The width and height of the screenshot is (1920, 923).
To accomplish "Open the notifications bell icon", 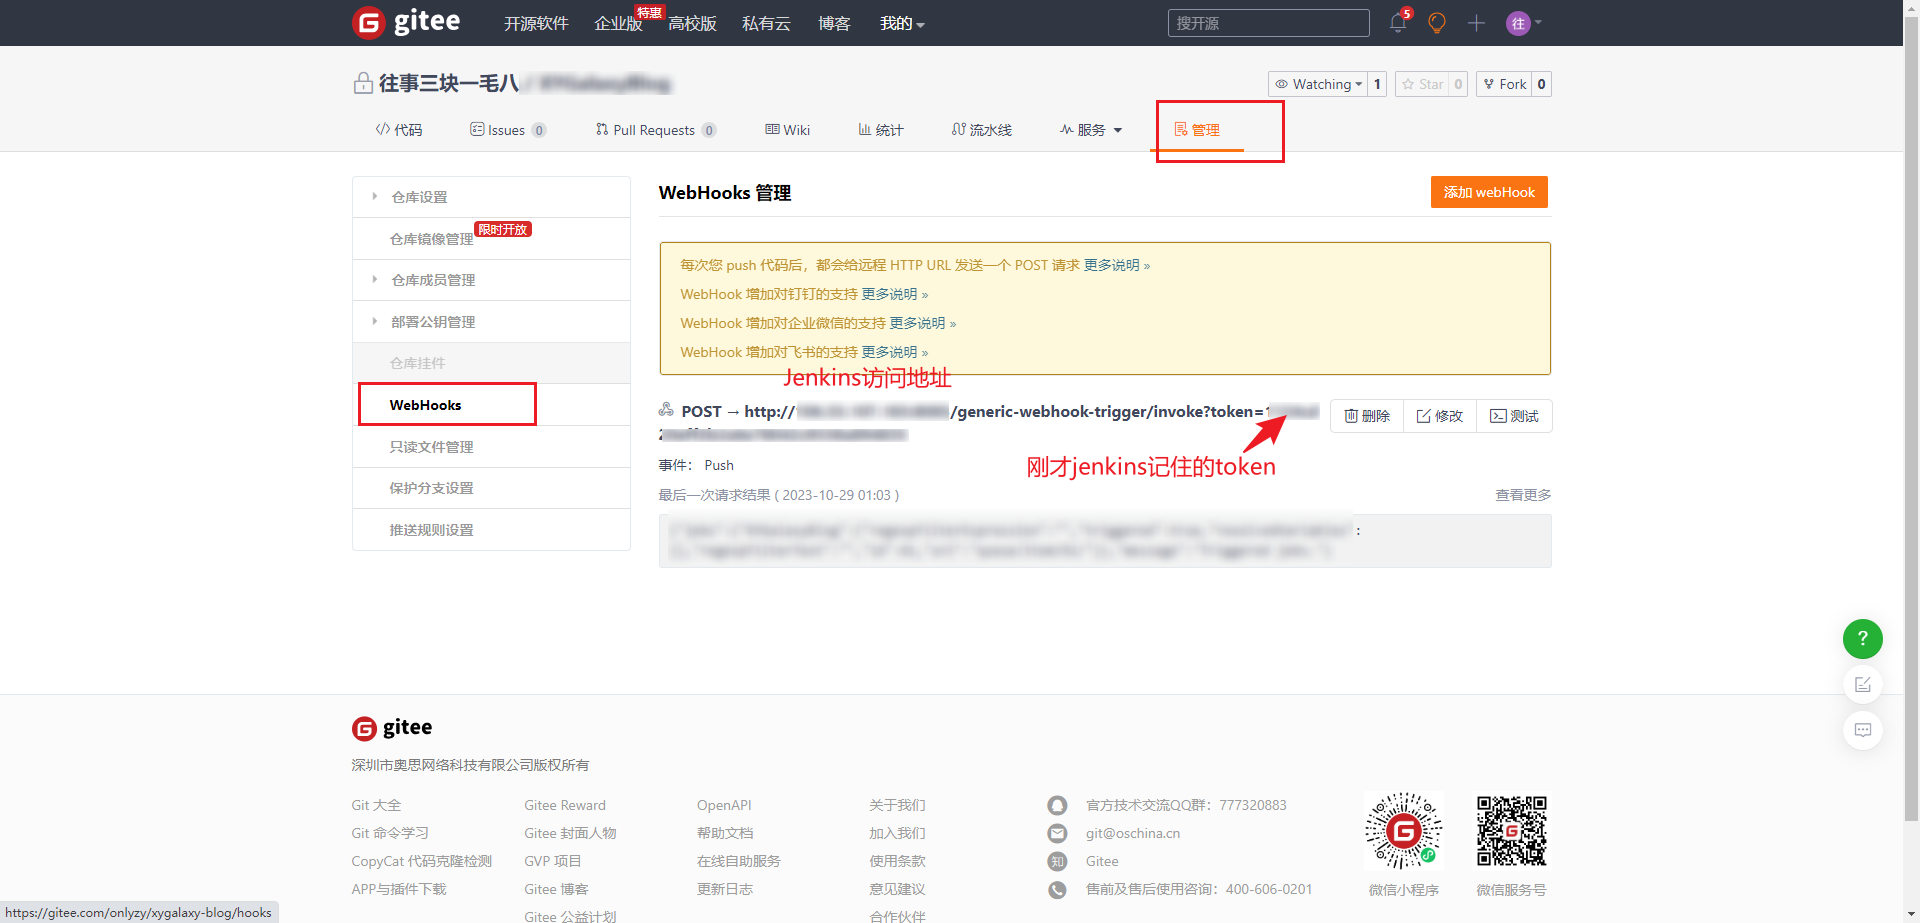I will click(1398, 23).
